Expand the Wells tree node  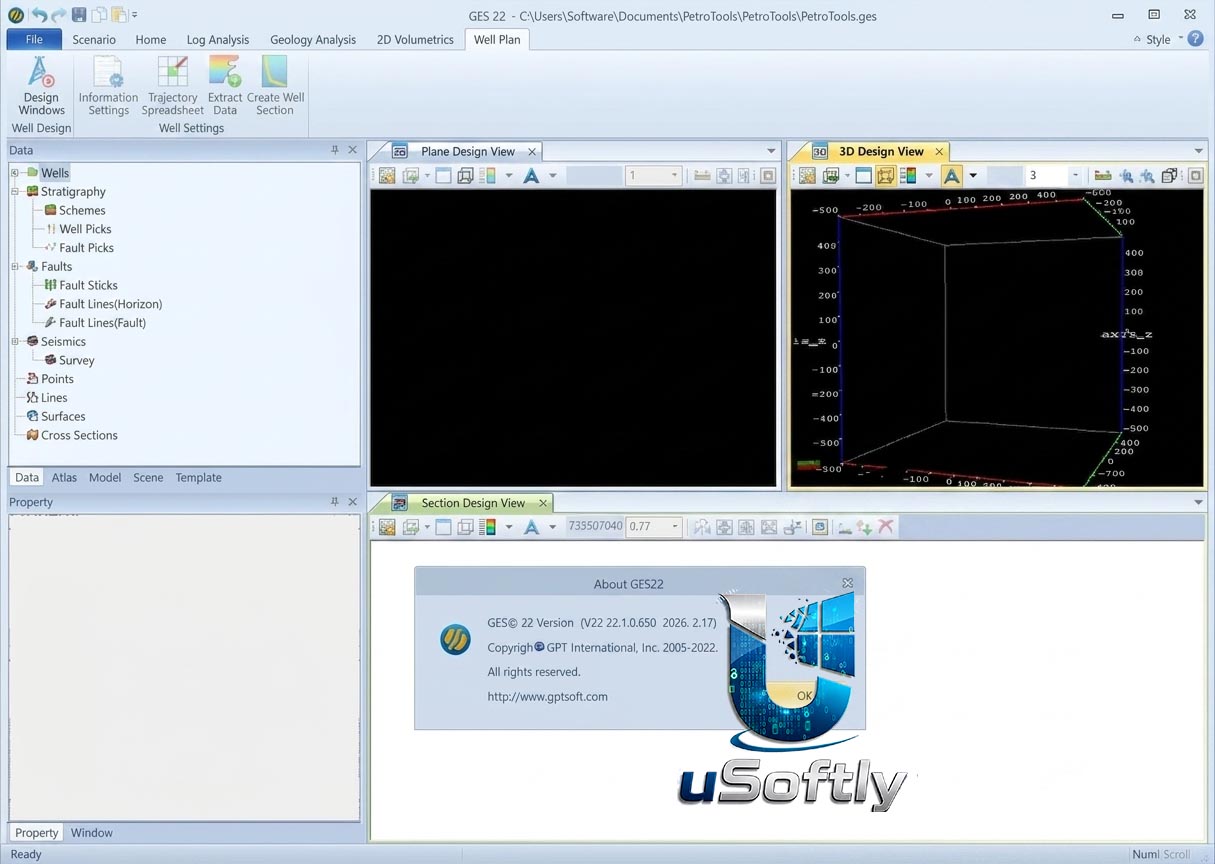click(15, 173)
